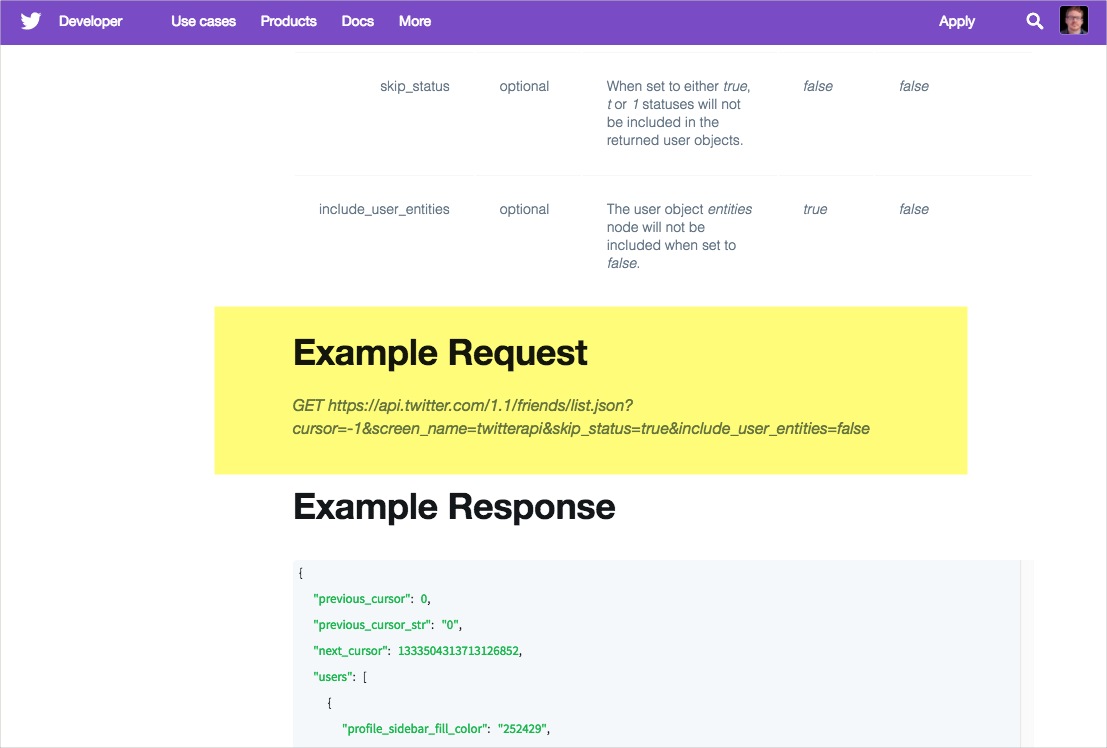The width and height of the screenshot is (1107, 748).
Task: Open the user profile avatar menu
Action: tap(1073, 21)
